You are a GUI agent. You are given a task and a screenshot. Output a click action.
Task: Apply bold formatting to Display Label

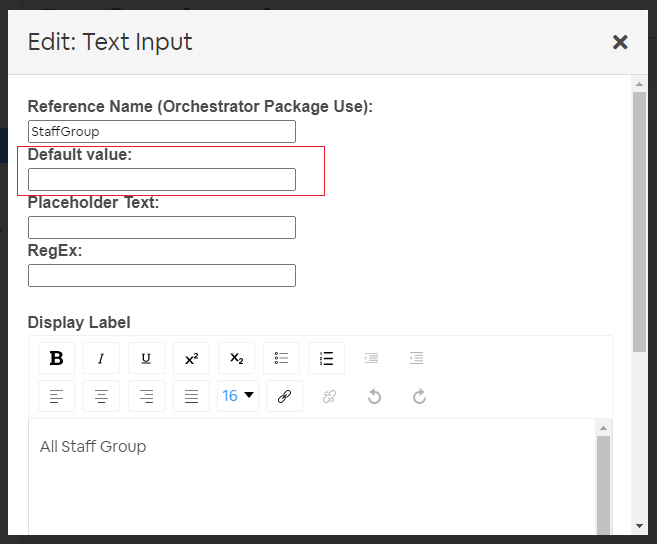(x=57, y=358)
